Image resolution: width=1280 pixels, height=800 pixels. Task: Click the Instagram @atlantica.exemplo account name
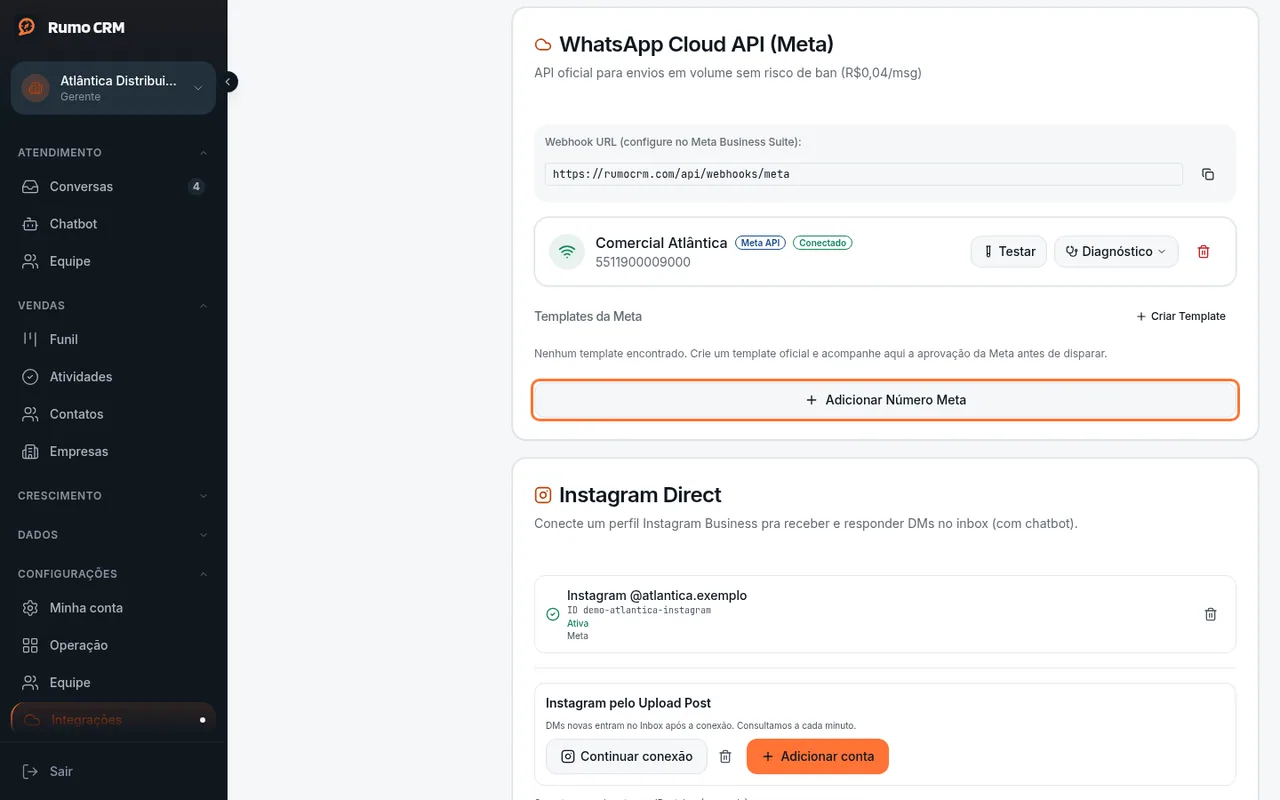pyautogui.click(x=657, y=595)
